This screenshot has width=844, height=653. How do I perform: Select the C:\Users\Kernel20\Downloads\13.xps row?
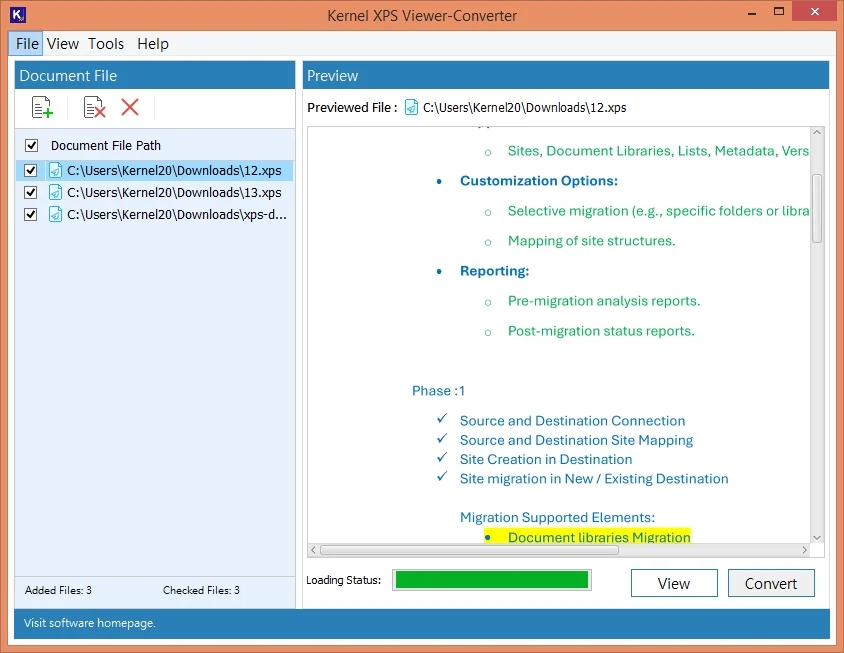[x=155, y=193]
